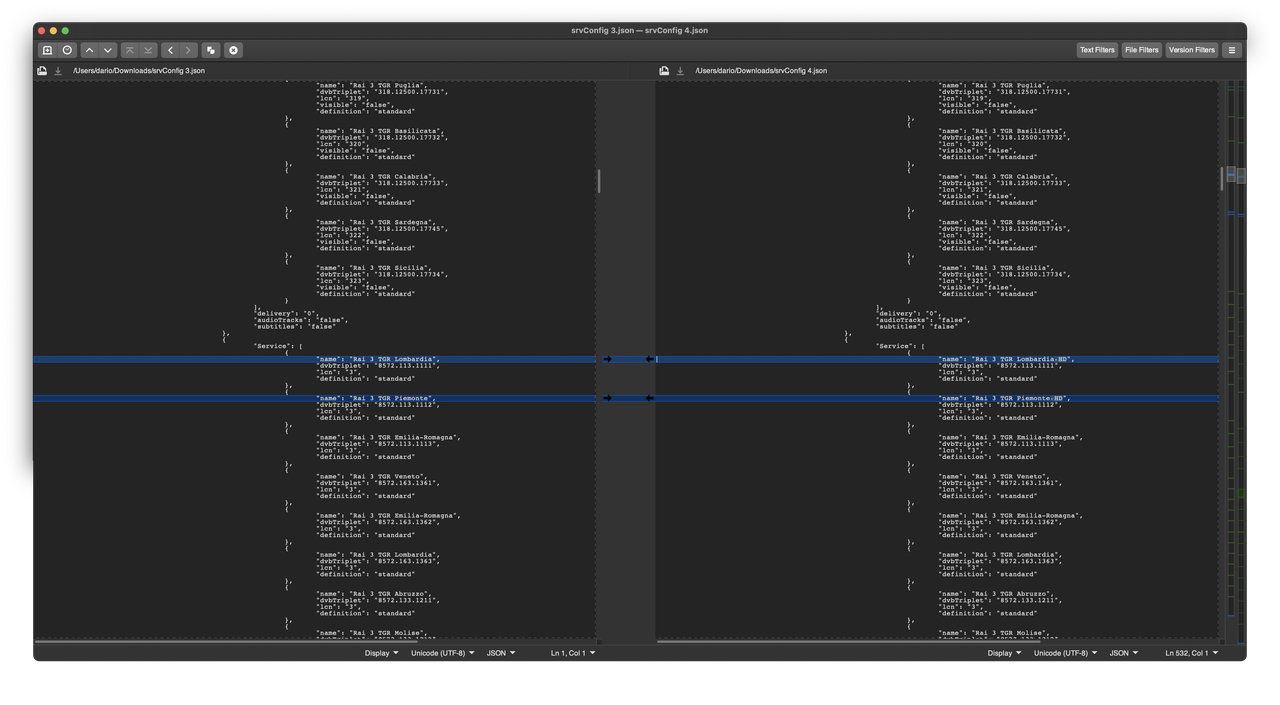Click left pane highlighted line "Rai 3 TGR Piemonte"
The width and height of the screenshot is (1280, 705).
click(315, 398)
